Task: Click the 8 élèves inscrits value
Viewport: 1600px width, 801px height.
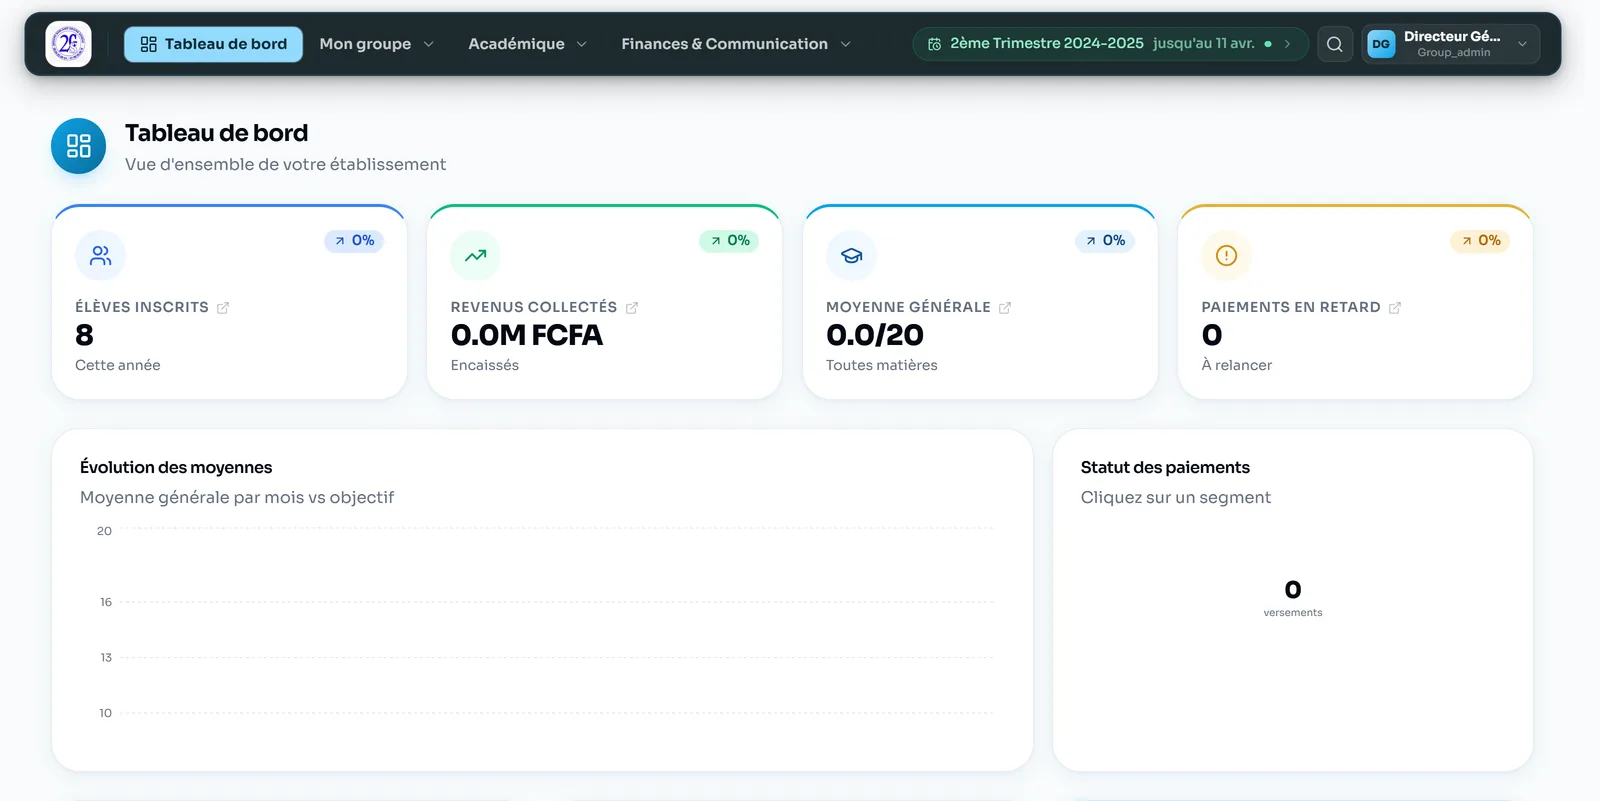Action: coord(84,335)
